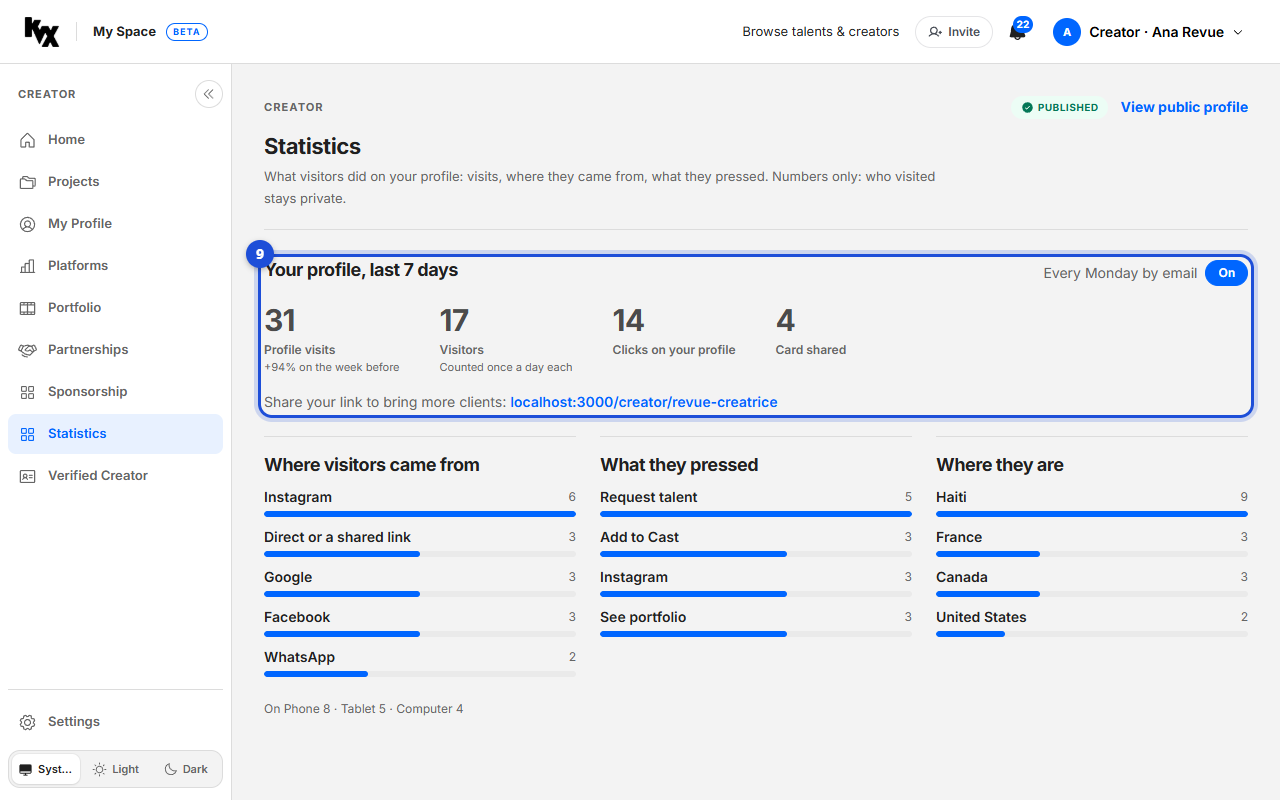This screenshot has width=1280, height=800.
Task: Toggle the Every Monday by email switch
Action: [x=1226, y=273]
